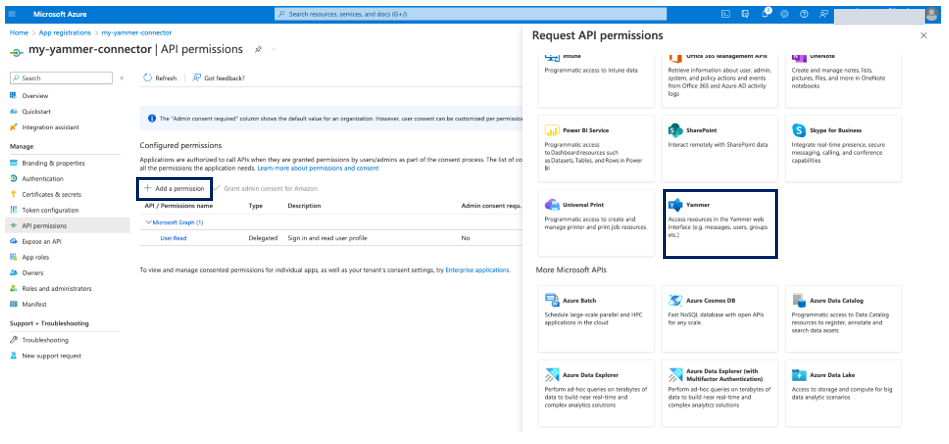The width and height of the screenshot is (949, 444).
Task: Click the Feedback icon in top bar
Action: coord(823,14)
